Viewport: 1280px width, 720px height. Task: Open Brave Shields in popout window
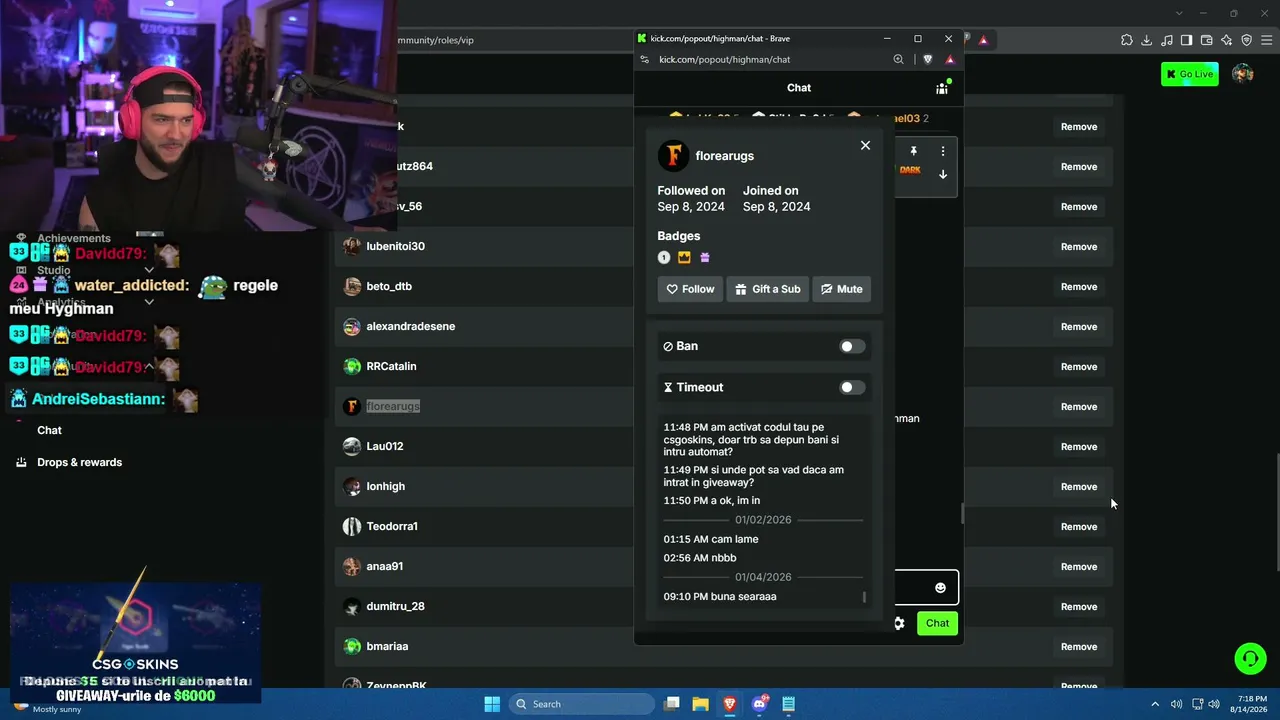pos(928,60)
